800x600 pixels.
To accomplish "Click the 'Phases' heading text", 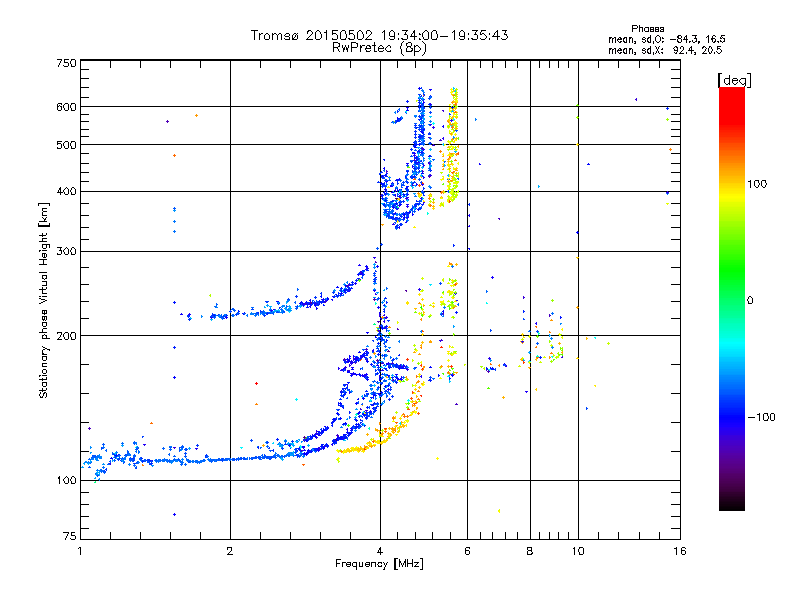I will pos(647,29).
